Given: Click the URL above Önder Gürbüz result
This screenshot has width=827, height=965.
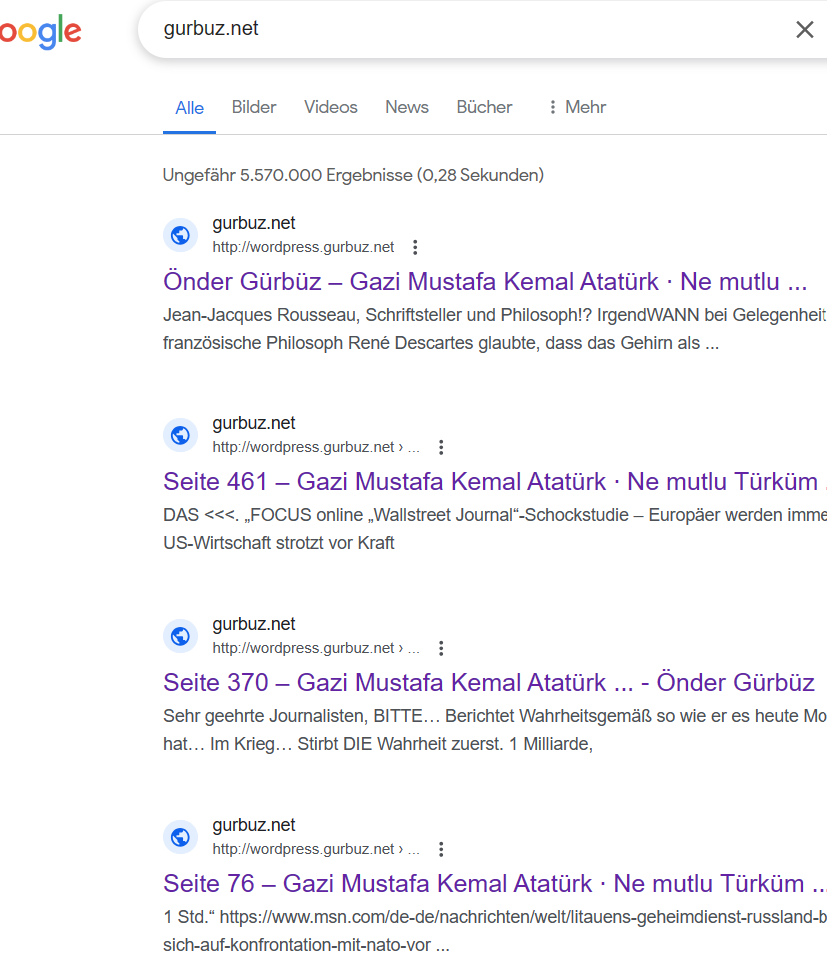Looking at the screenshot, I should (x=303, y=247).
